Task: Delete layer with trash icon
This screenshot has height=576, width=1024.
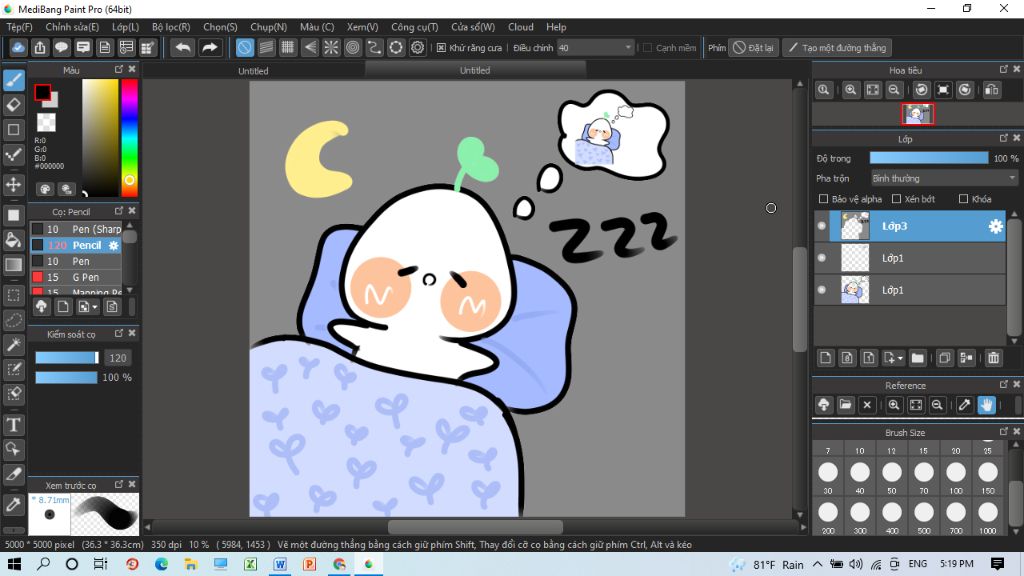Action: [993, 358]
